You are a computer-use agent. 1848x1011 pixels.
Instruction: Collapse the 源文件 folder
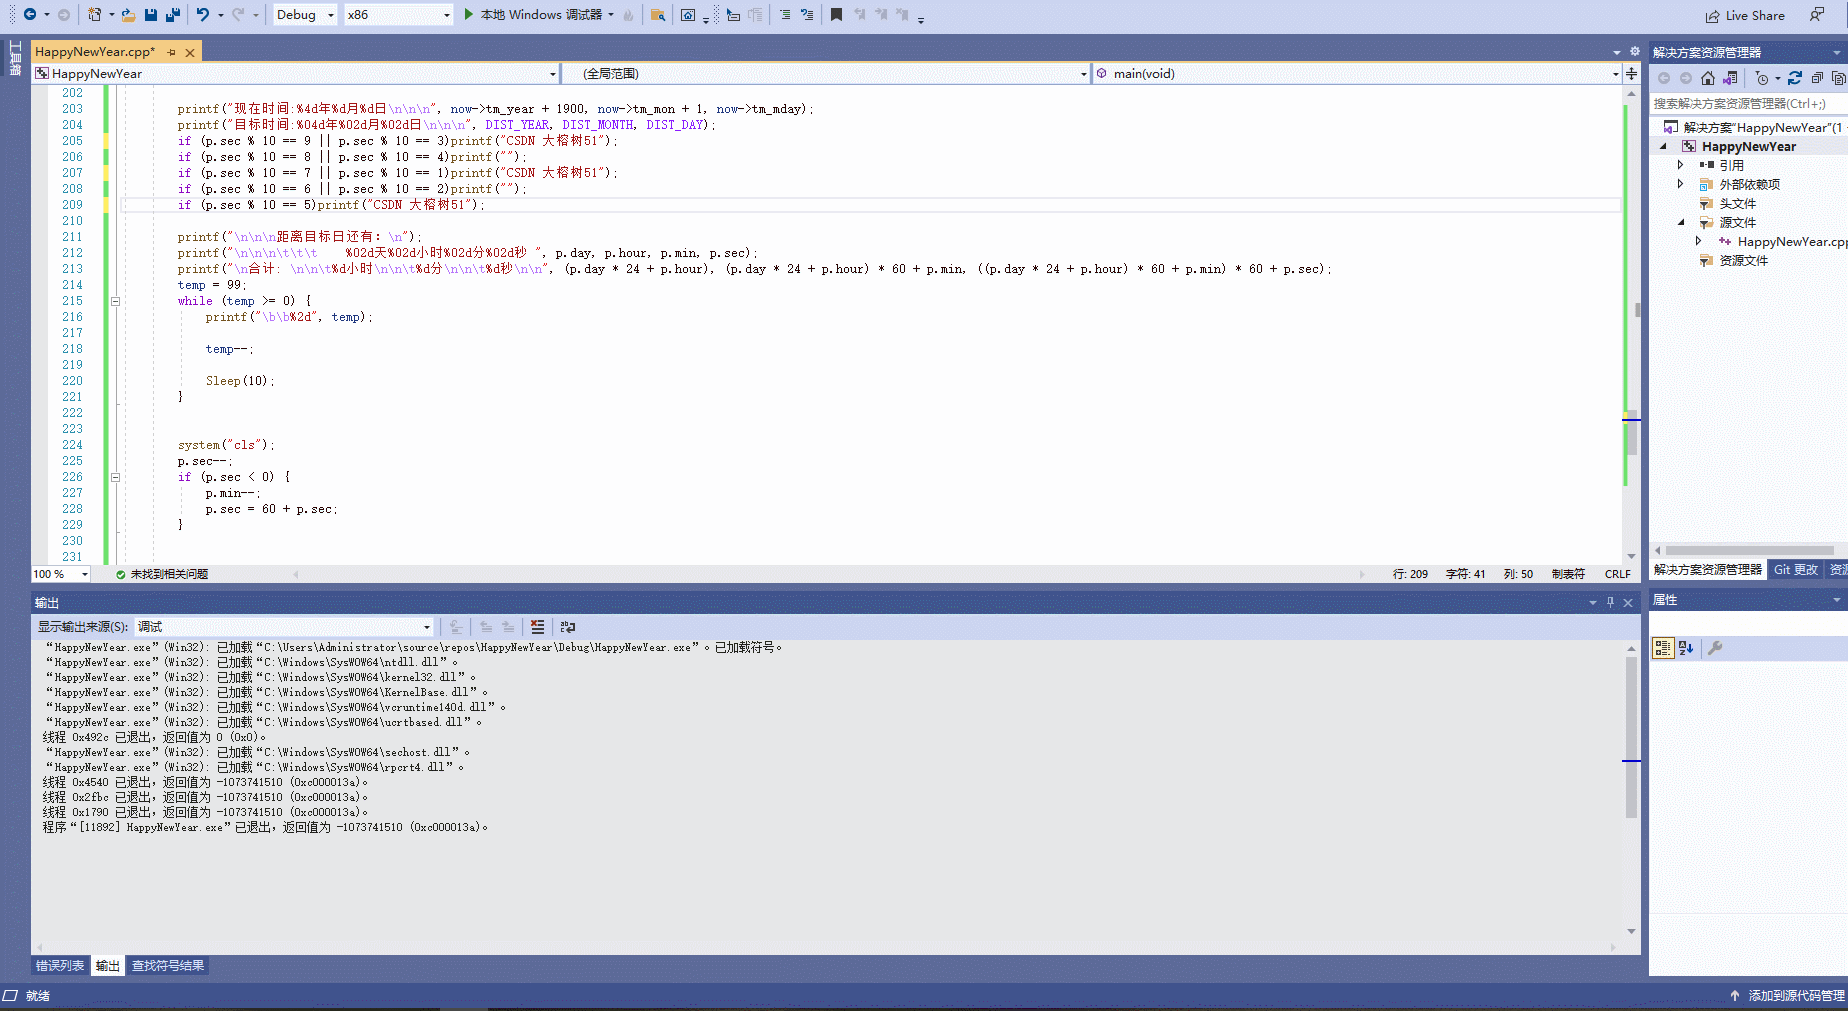coord(1681,222)
